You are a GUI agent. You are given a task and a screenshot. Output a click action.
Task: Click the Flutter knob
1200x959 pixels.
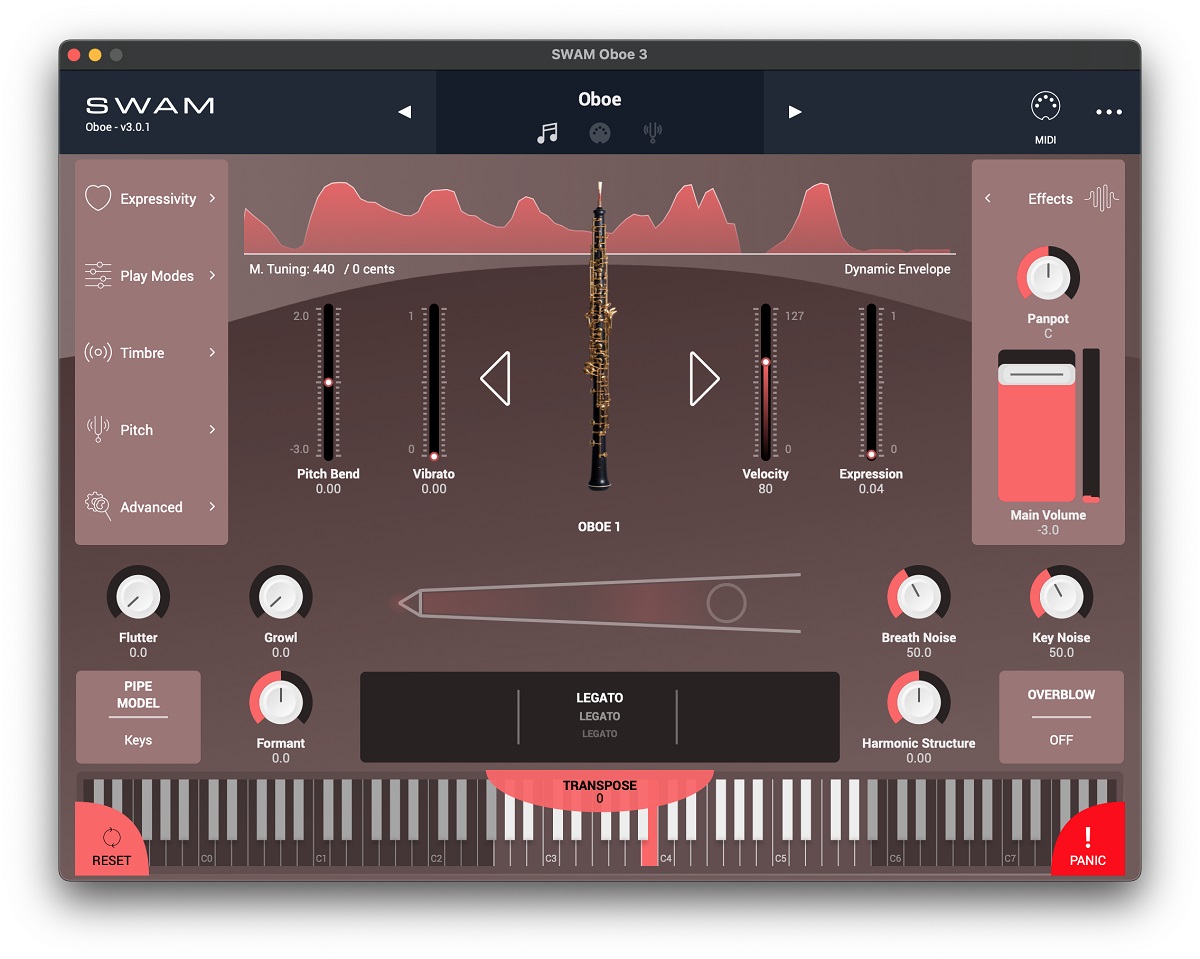pyautogui.click(x=138, y=597)
